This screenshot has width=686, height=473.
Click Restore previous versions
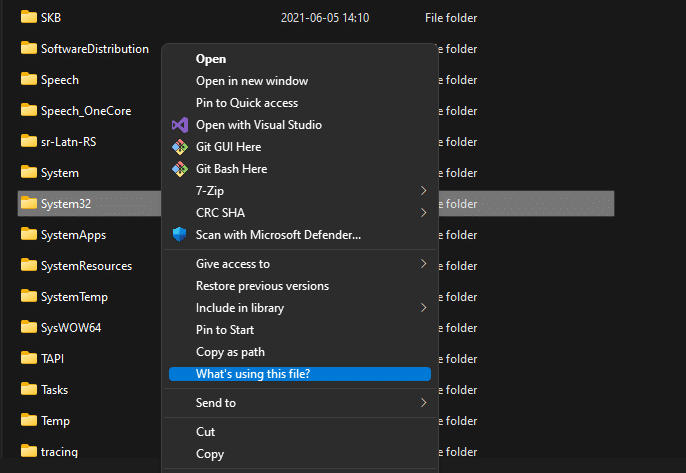pos(262,286)
